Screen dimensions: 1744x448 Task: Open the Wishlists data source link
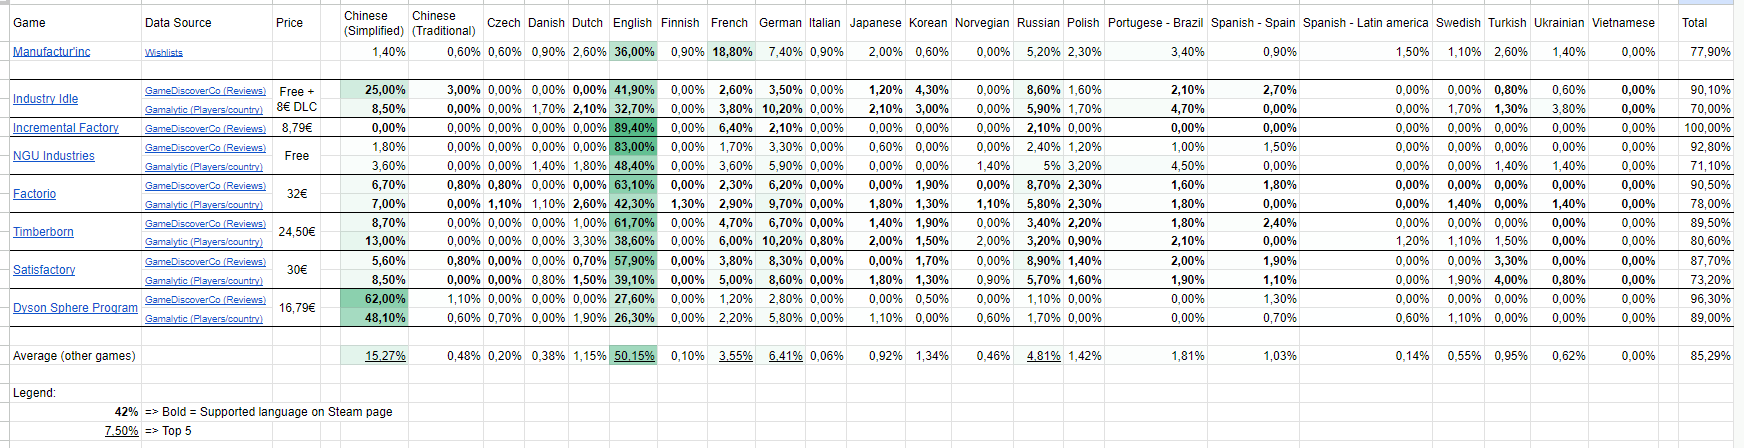164,52
